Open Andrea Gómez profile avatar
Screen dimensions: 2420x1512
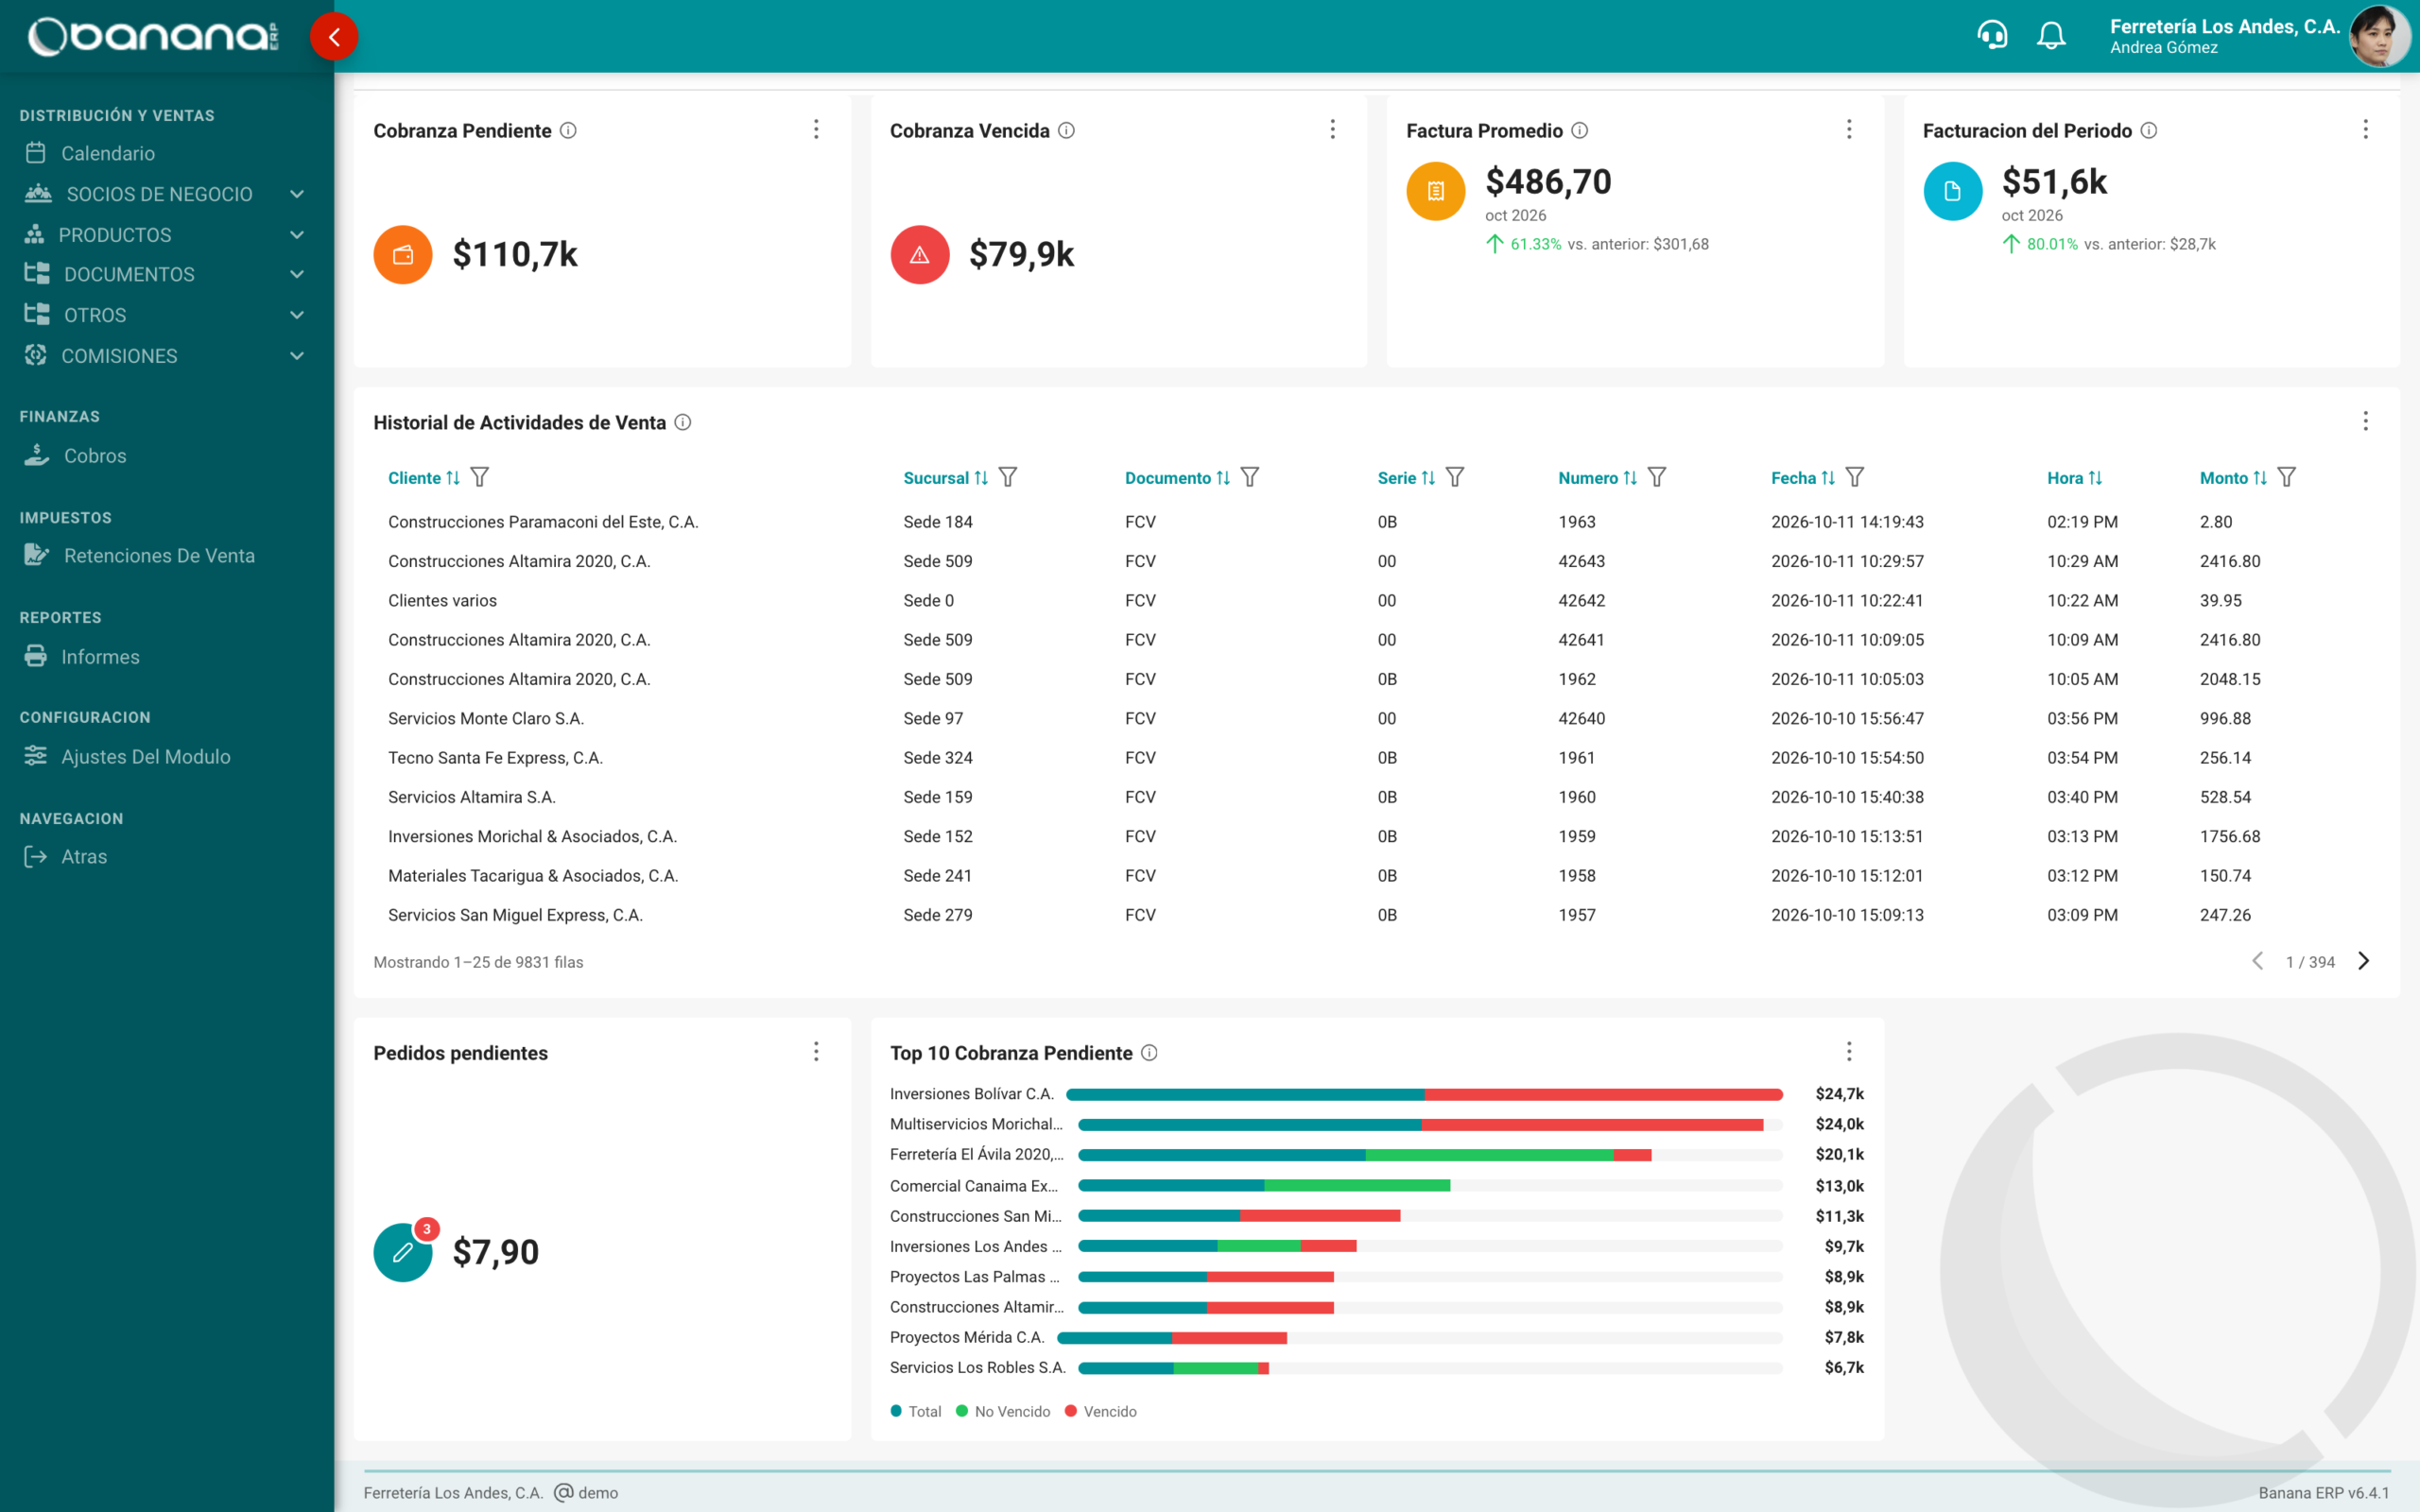[2379, 36]
